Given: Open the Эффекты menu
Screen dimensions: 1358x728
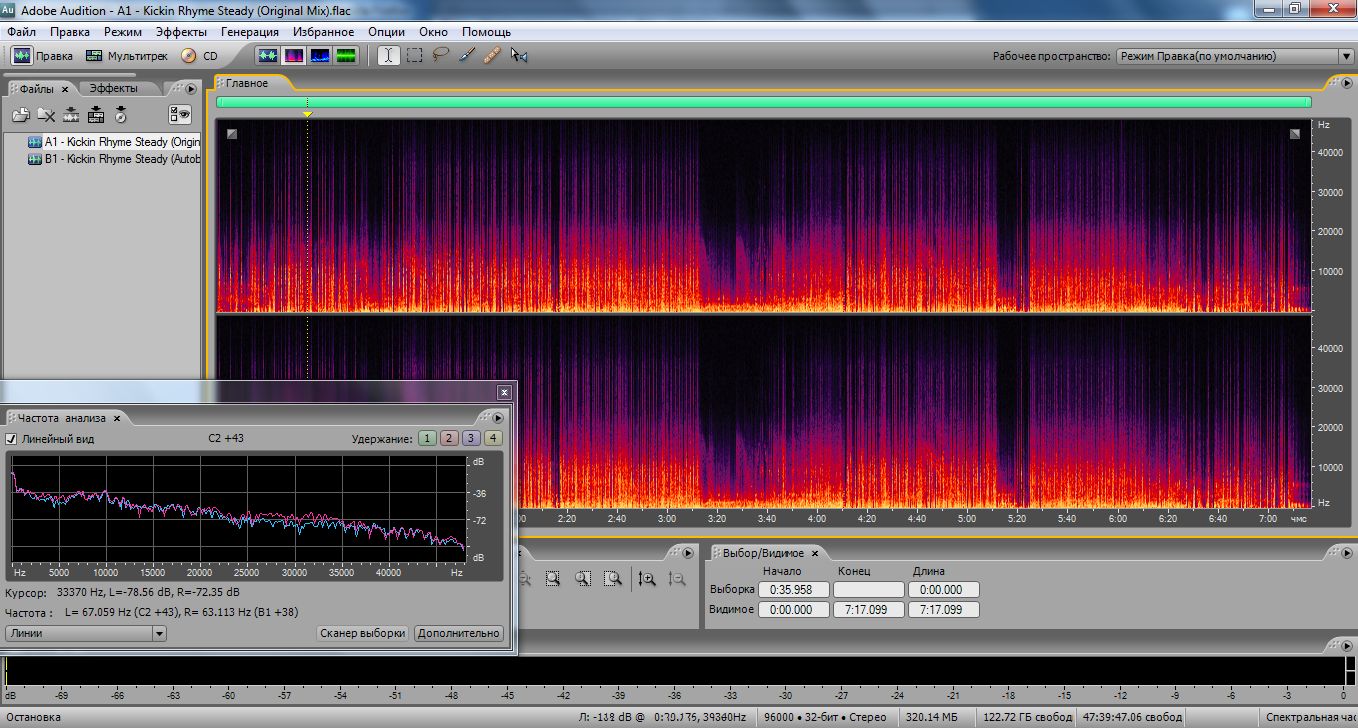Looking at the screenshot, I should pyautogui.click(x=181, y=32).
